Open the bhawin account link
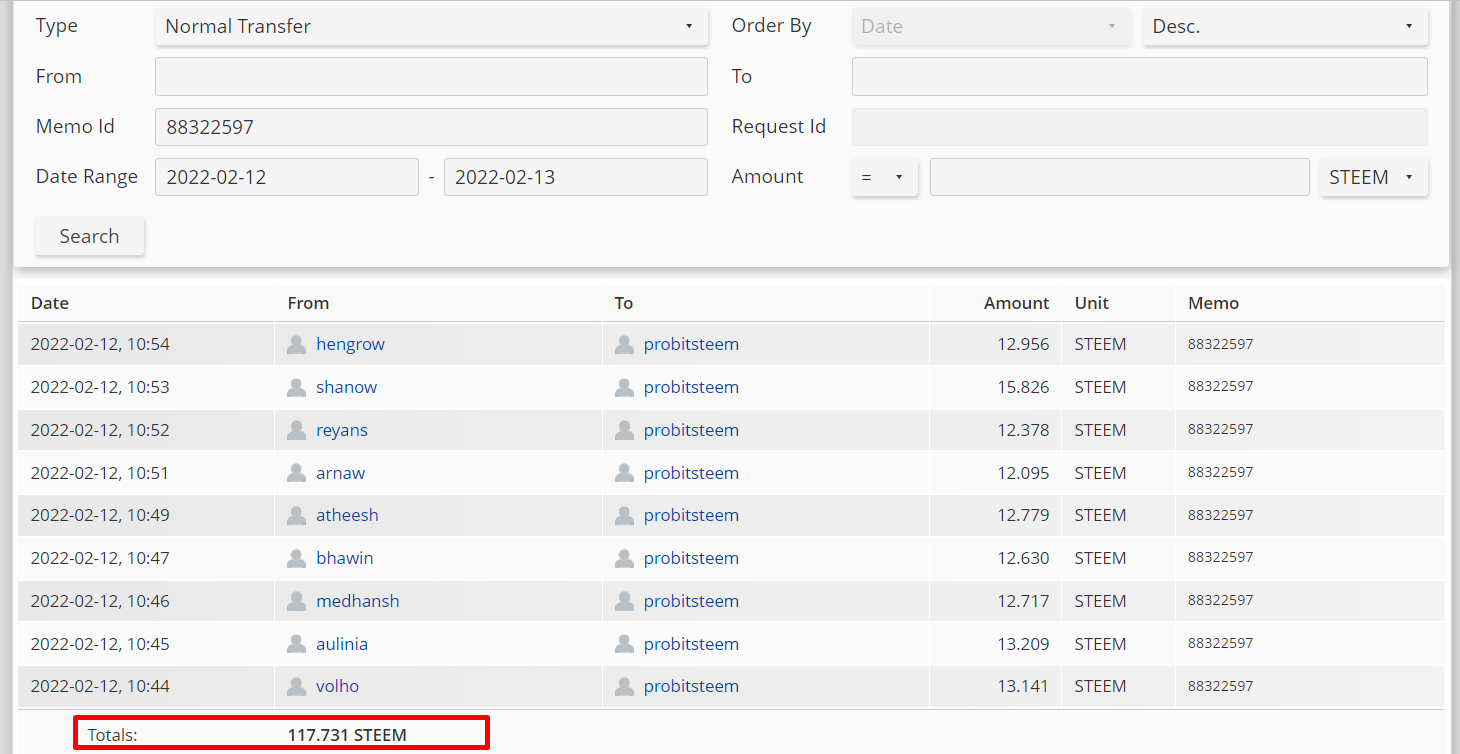1460x754 pixels. 345,558
